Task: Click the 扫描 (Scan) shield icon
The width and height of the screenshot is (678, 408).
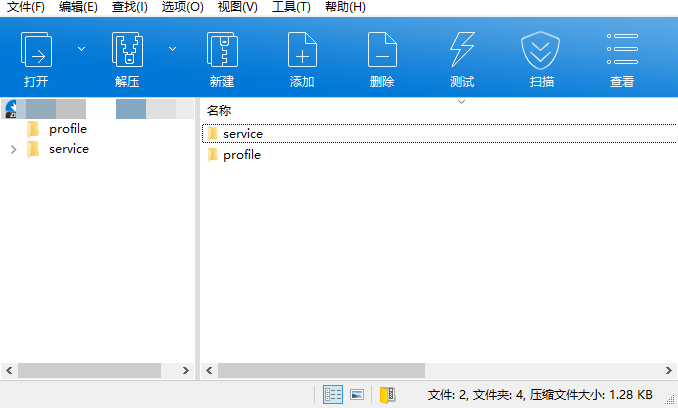Action: 540,50
